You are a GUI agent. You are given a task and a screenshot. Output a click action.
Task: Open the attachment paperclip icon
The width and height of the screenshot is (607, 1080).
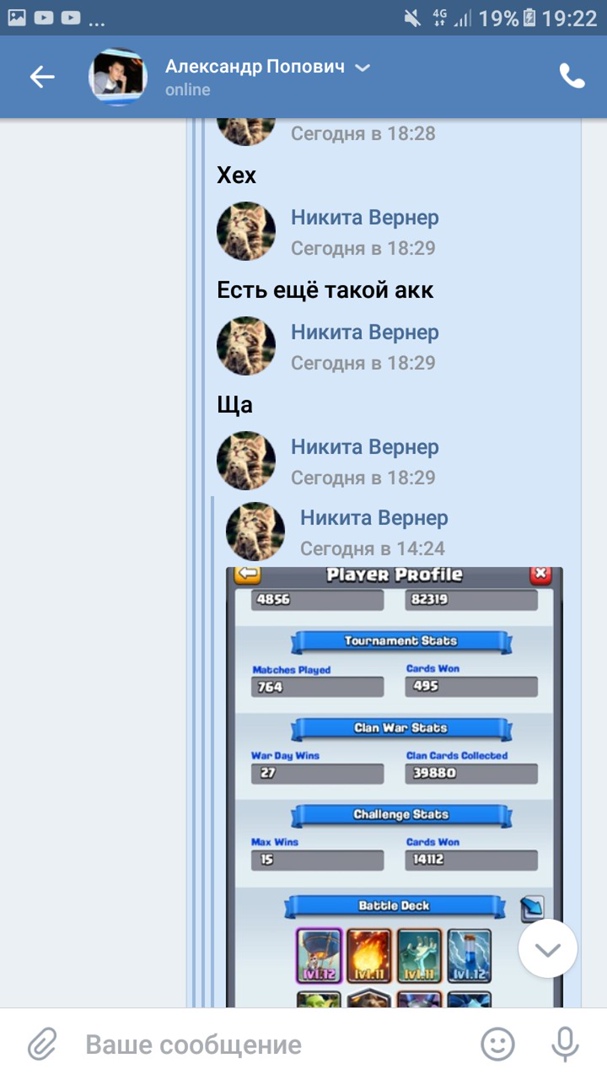[x=42, y=1045]
